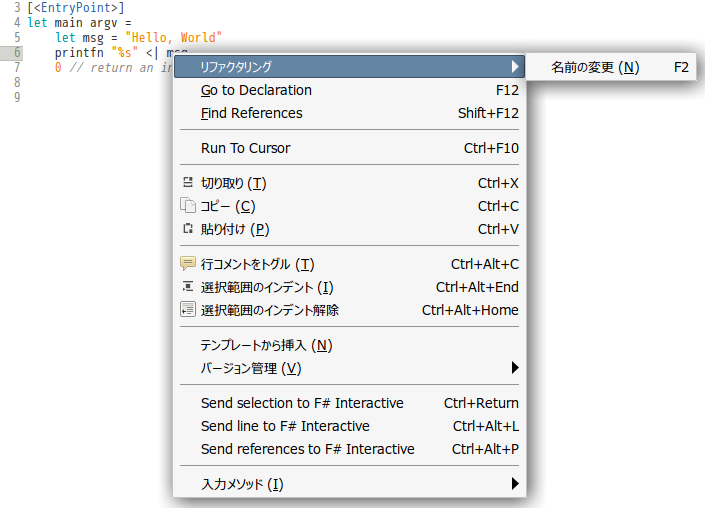Click the indent selection icon

tap(188, 286)
